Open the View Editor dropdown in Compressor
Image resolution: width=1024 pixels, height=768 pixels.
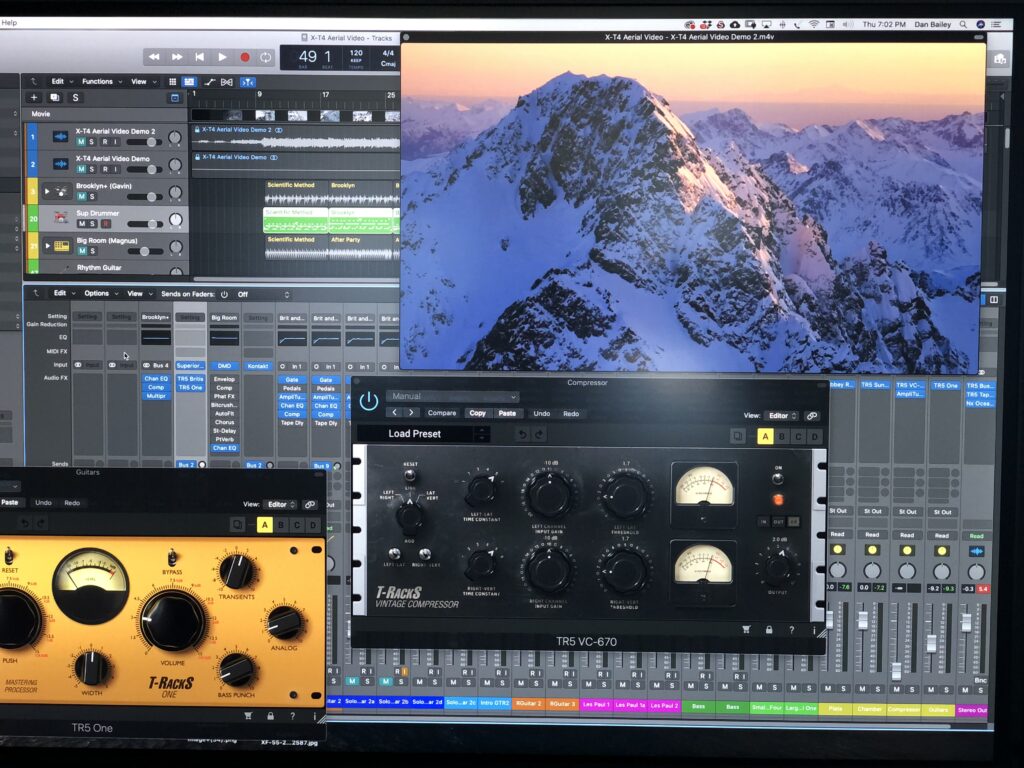[782, 416]
